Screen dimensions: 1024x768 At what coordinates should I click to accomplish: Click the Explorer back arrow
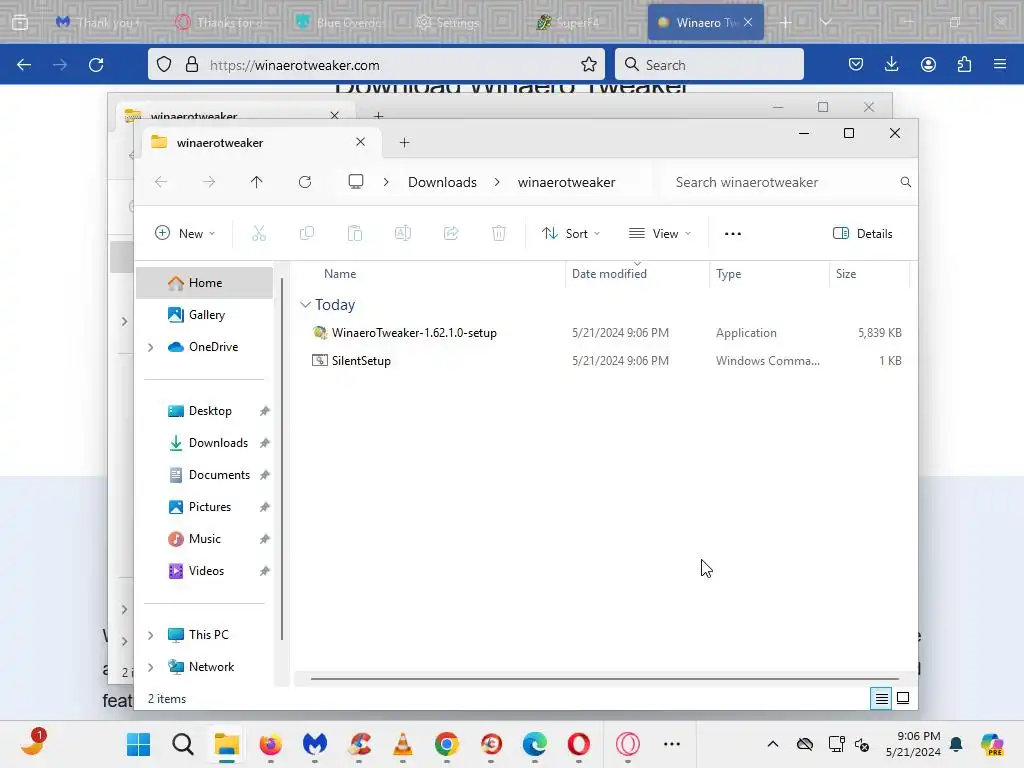161,182
